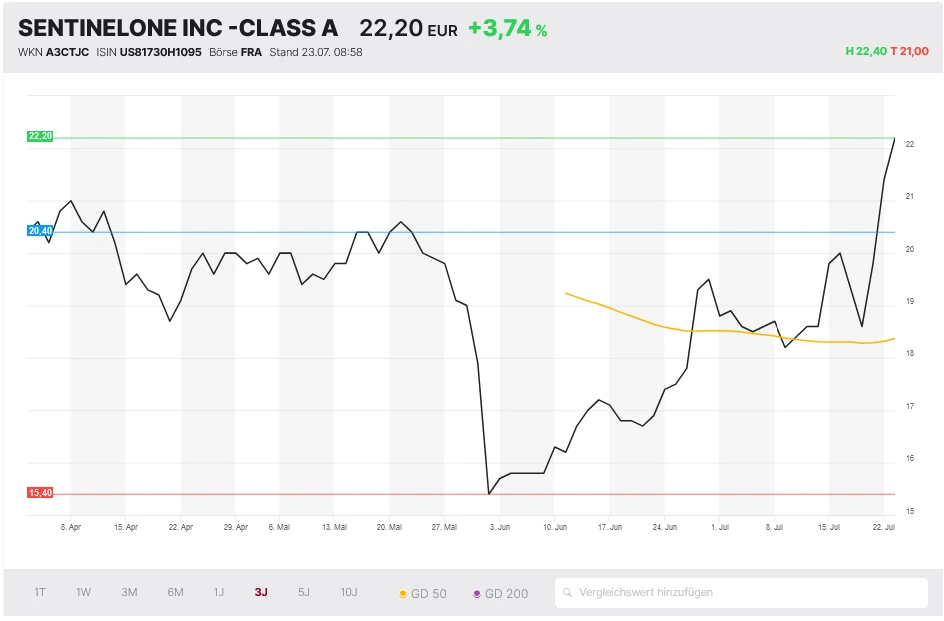944x621 pixels.
Task: Select the 3M time range
Action: [129, 592]
